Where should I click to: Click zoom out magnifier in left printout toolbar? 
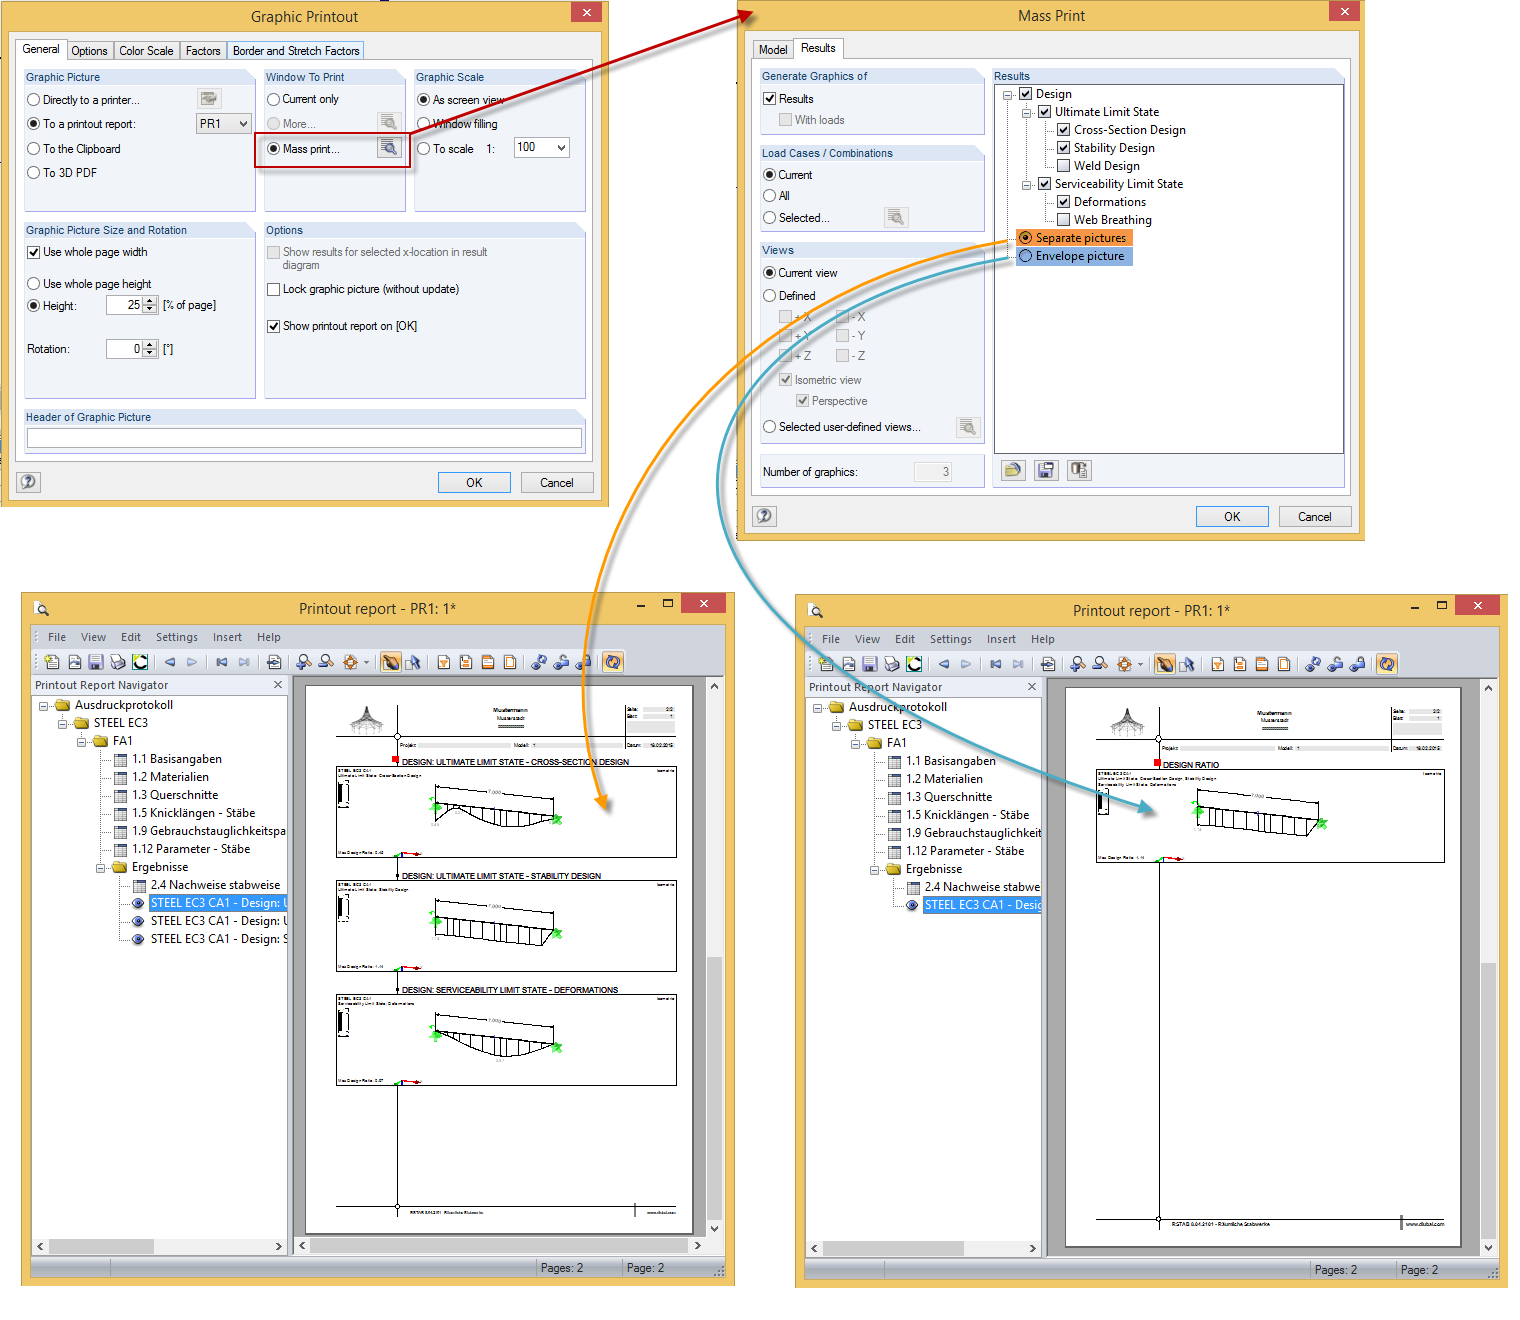tap(326, 662)
